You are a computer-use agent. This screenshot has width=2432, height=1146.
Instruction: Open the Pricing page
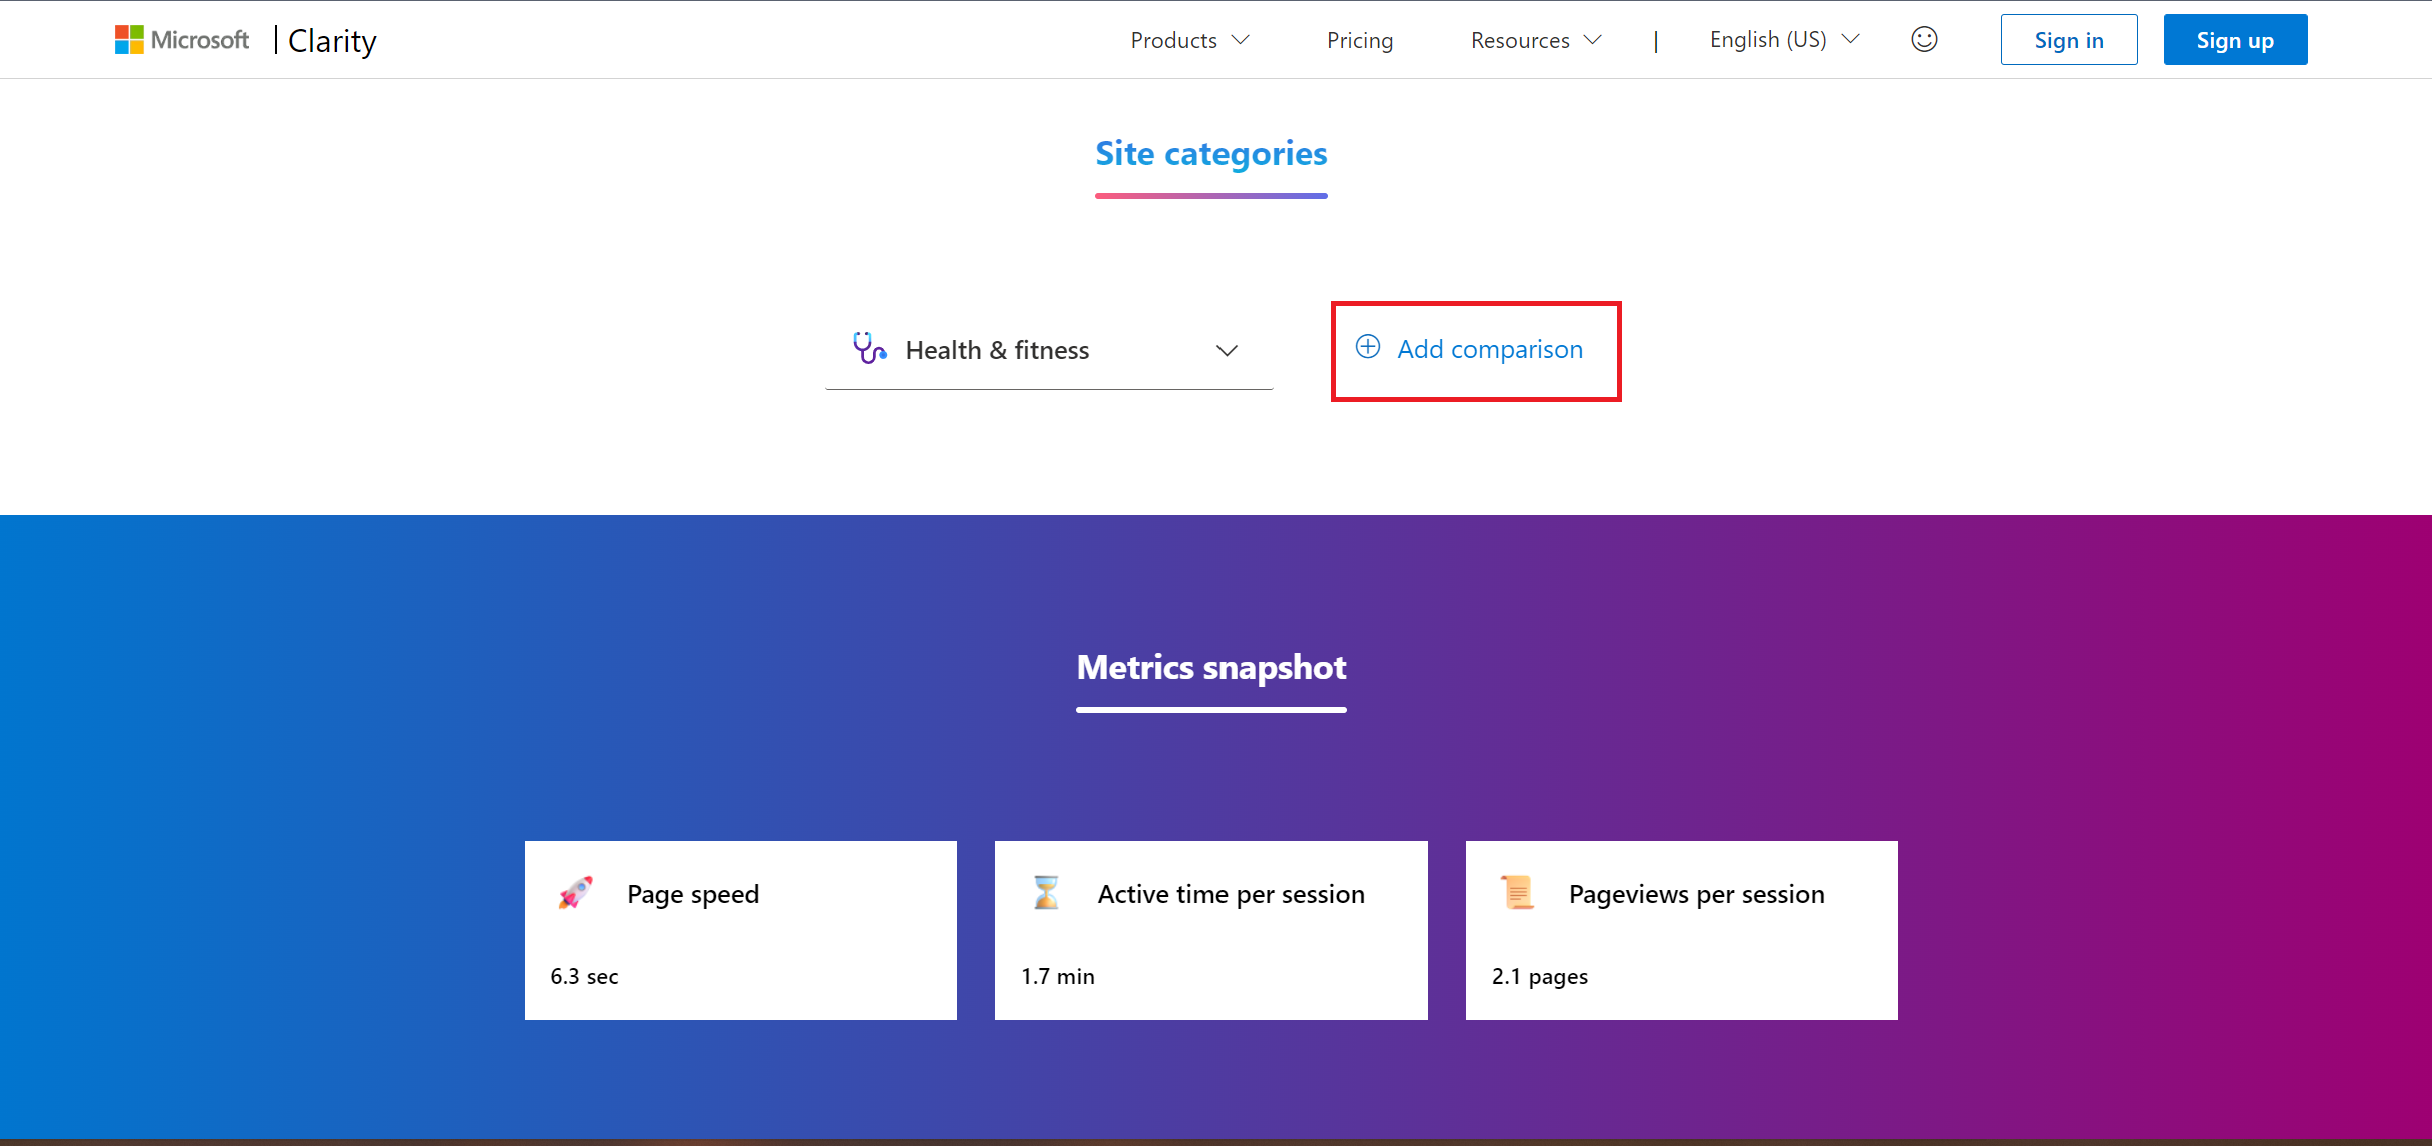point(1360,40)
